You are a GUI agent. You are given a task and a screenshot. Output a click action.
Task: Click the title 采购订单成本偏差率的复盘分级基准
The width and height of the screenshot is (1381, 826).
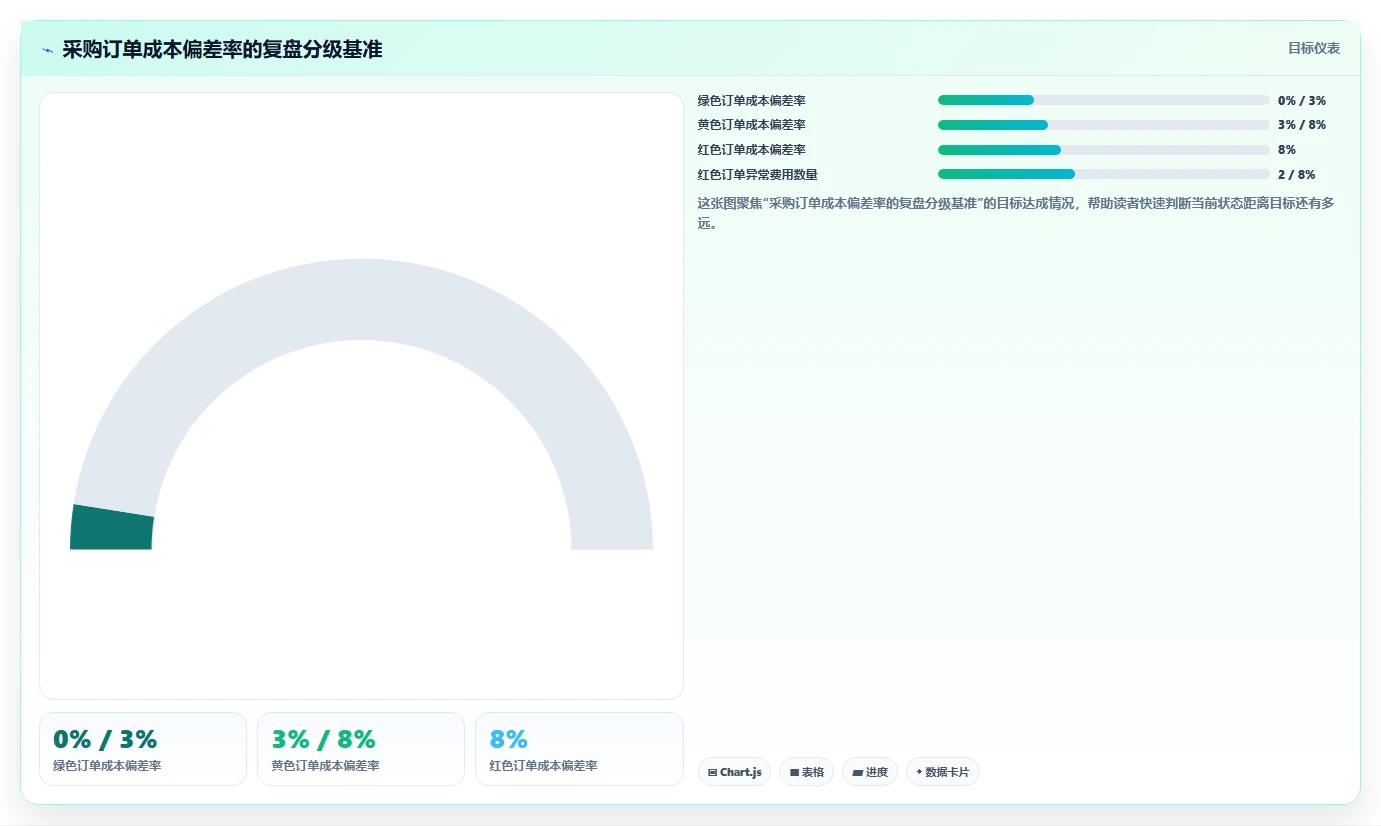click(x=222, y=50)
